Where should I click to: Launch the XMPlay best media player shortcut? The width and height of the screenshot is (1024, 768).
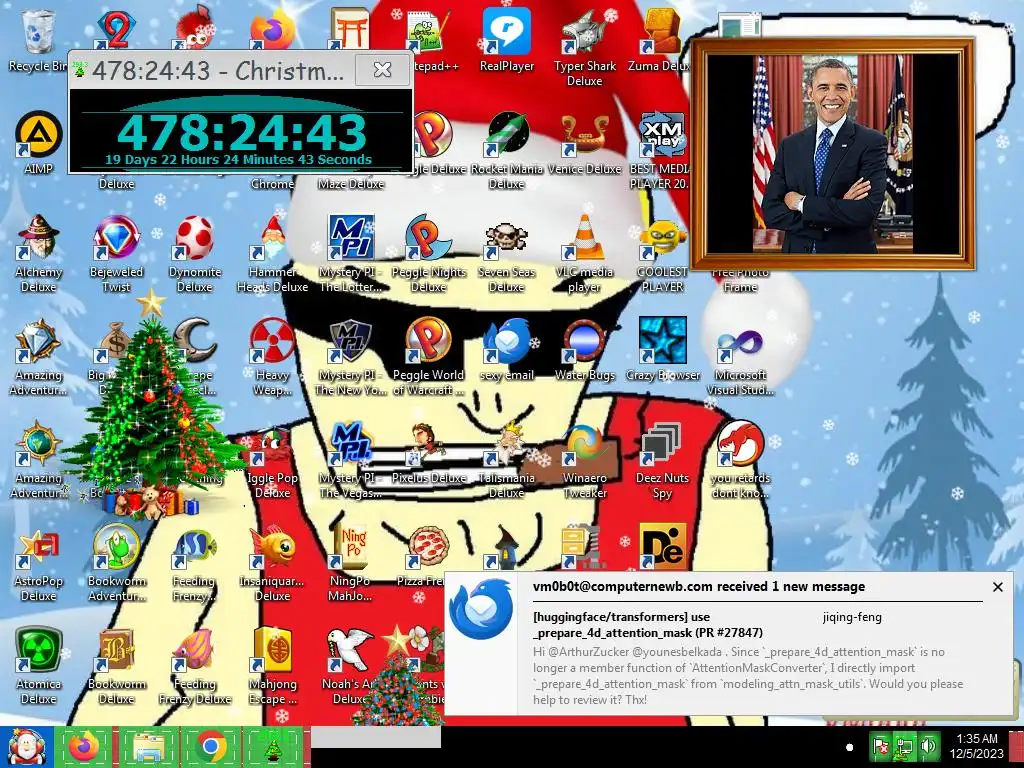(661, 150)
